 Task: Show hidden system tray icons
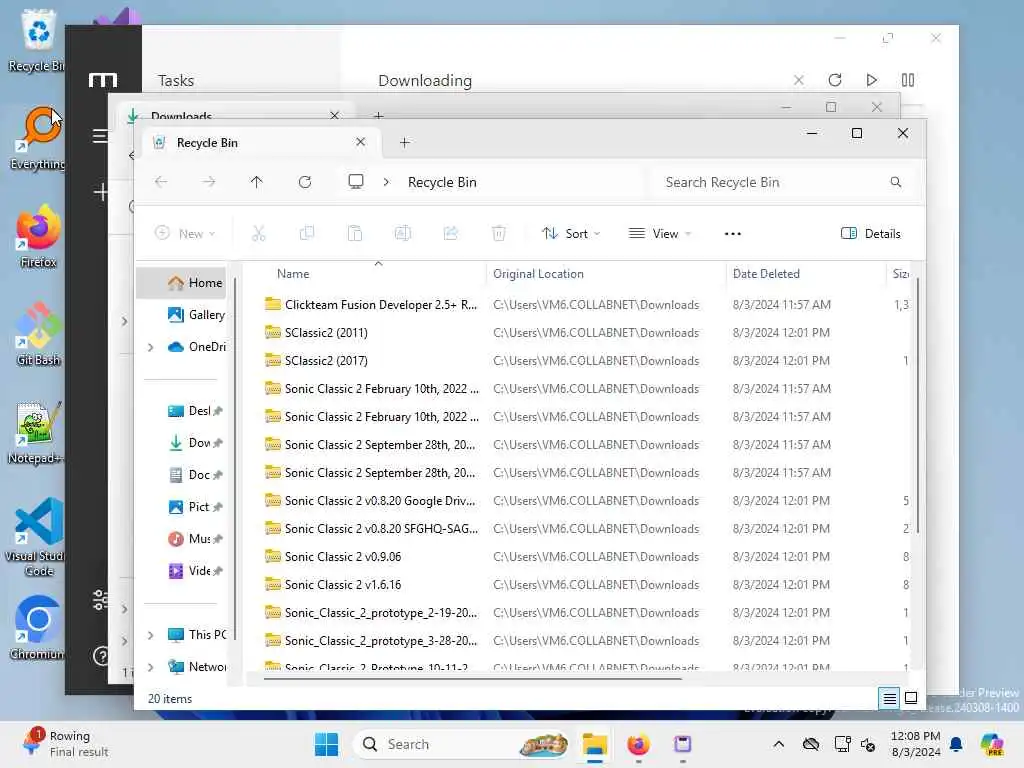click(778, 744)
